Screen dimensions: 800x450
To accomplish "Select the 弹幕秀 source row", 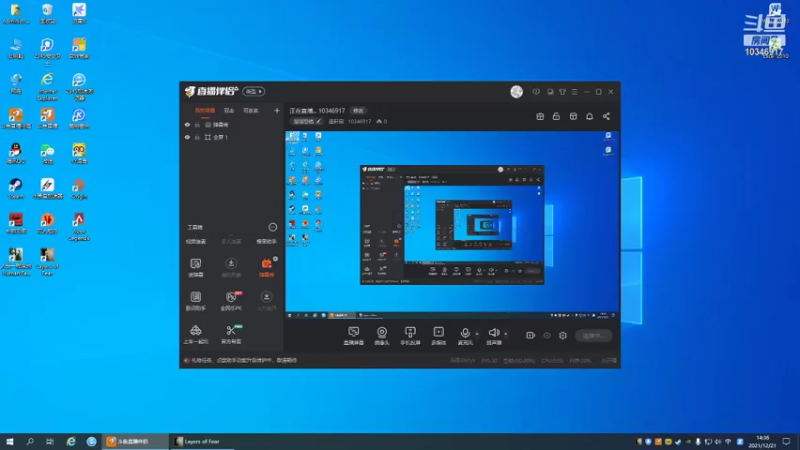I will click(232, 124).
